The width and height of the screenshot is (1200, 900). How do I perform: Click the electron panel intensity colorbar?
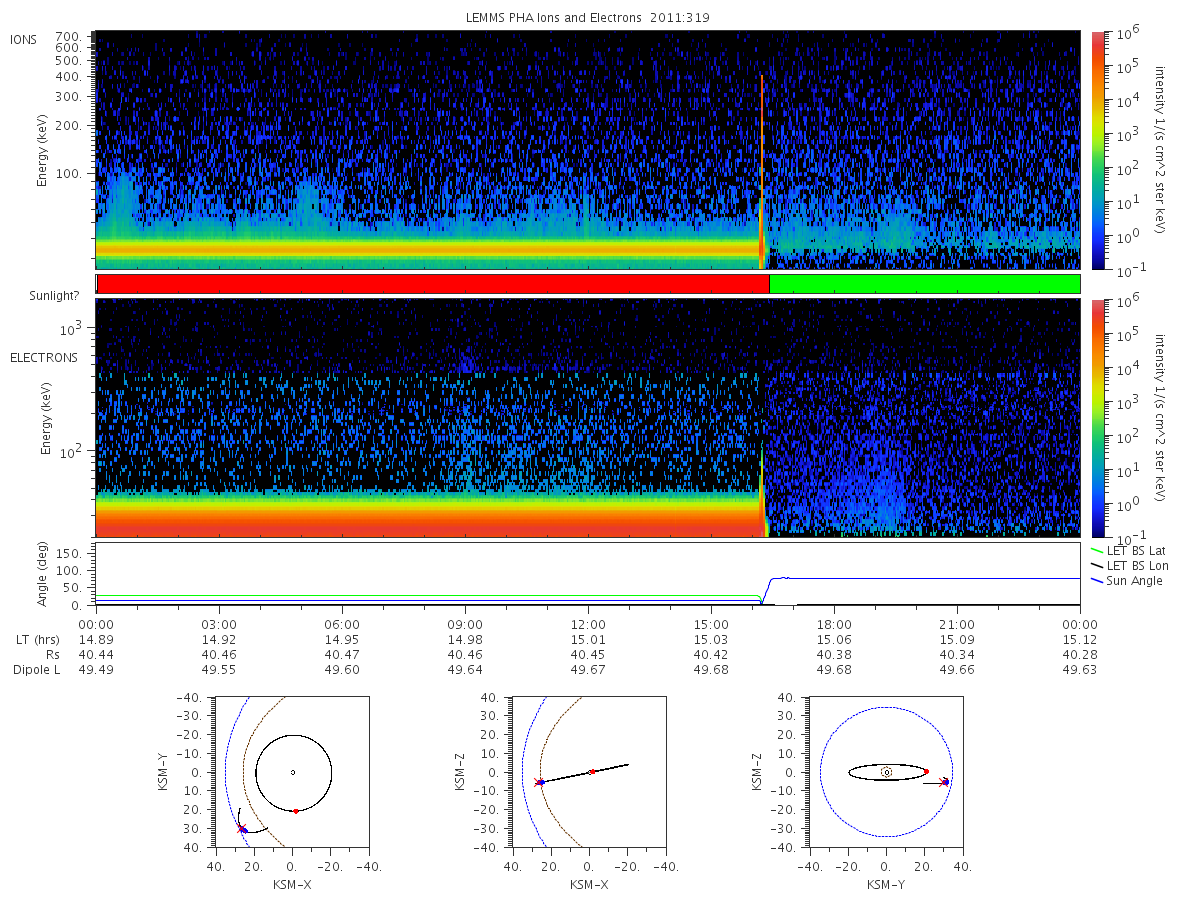pyautogui.click(x=1097, y=418)
